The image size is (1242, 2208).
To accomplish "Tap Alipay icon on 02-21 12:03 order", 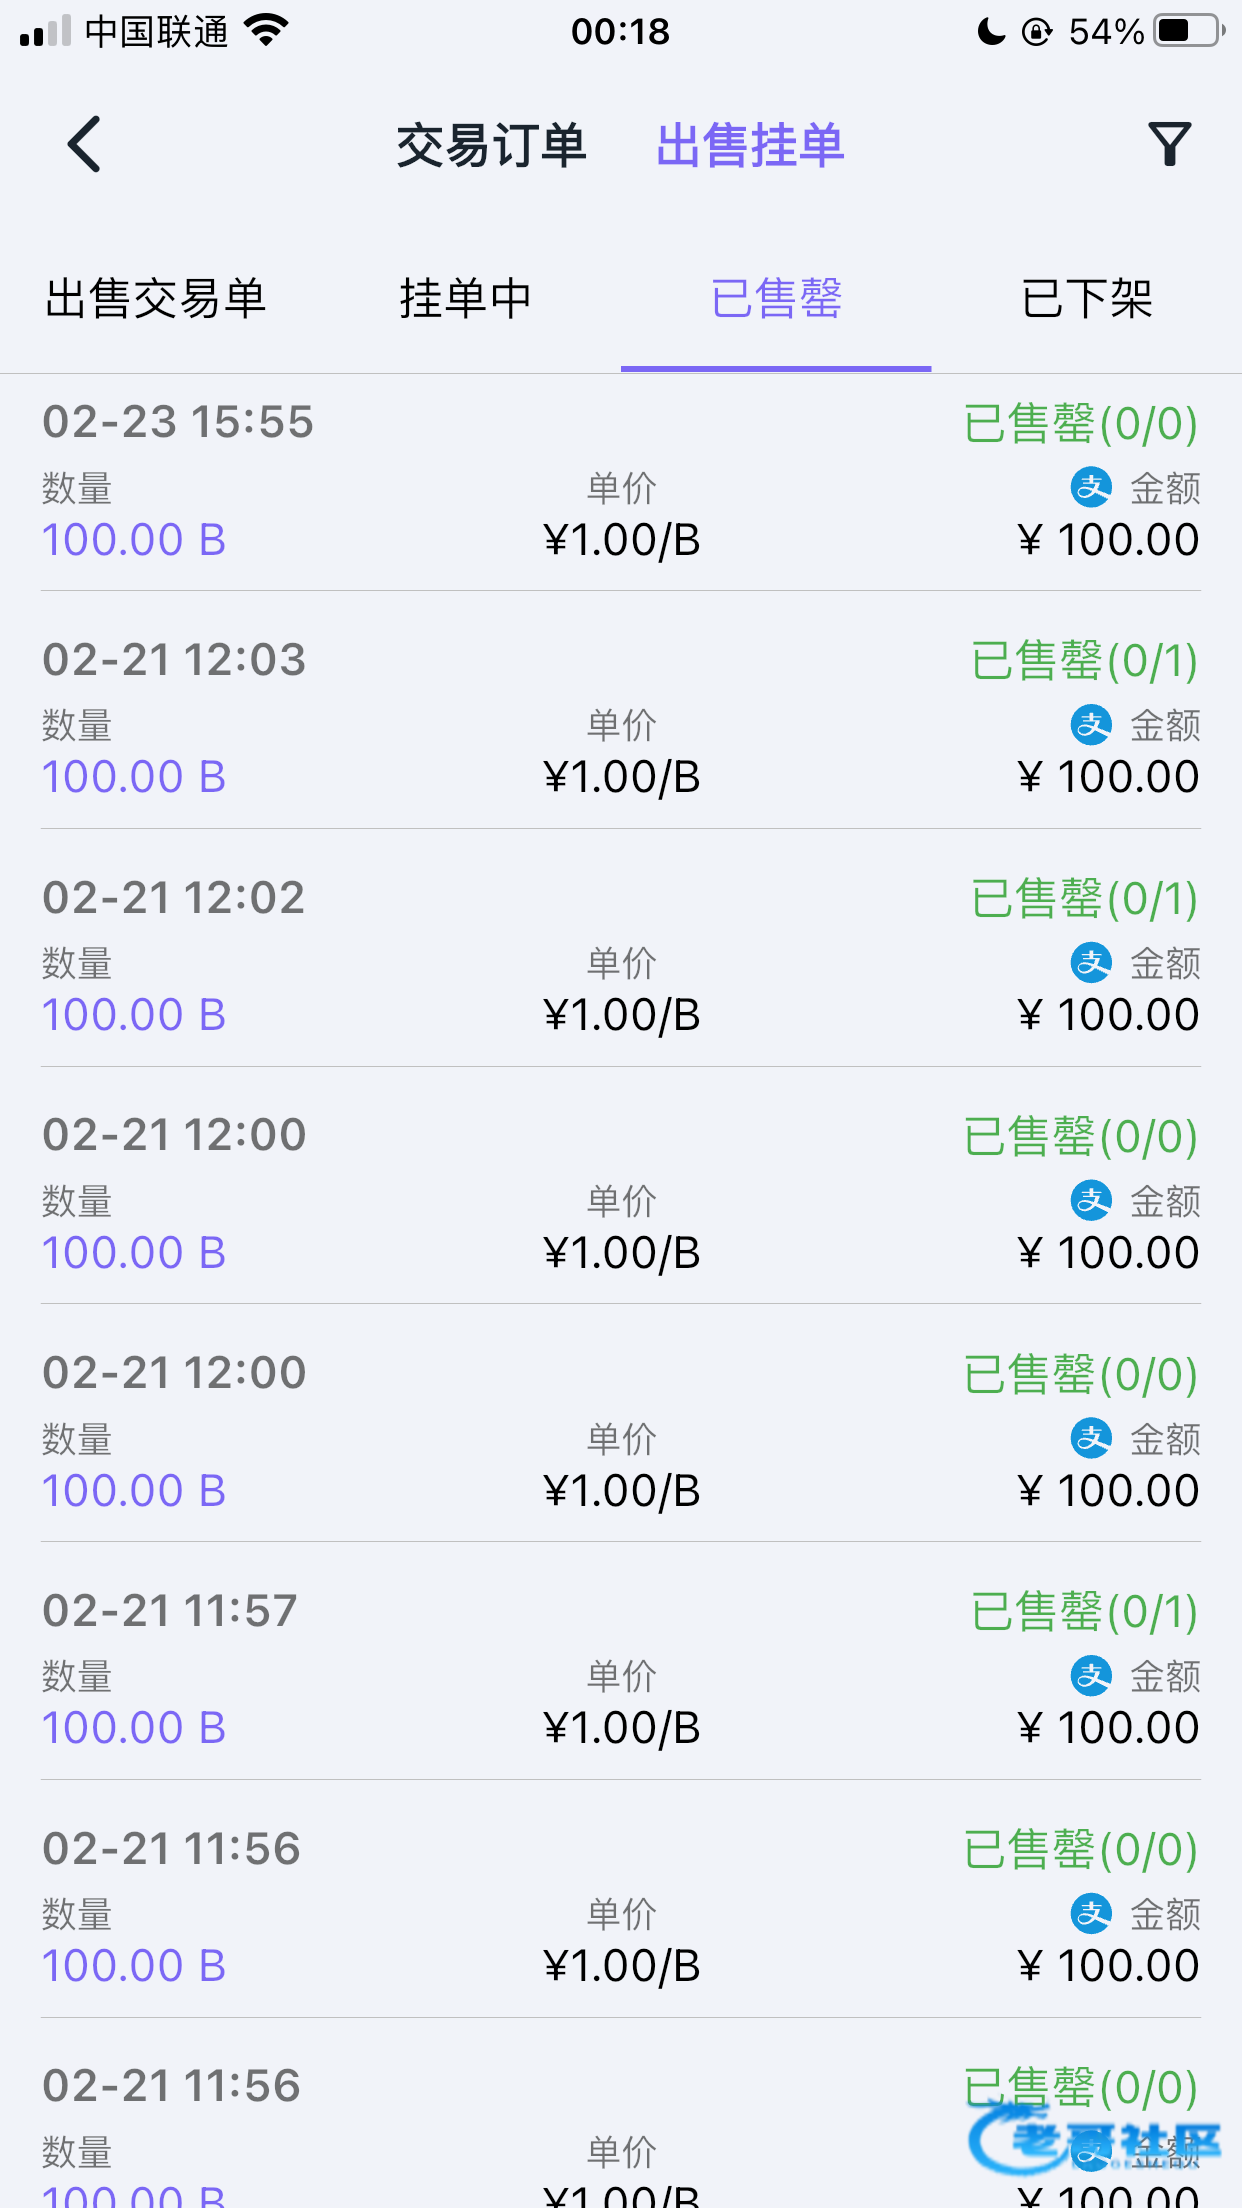I will 1091,725.
